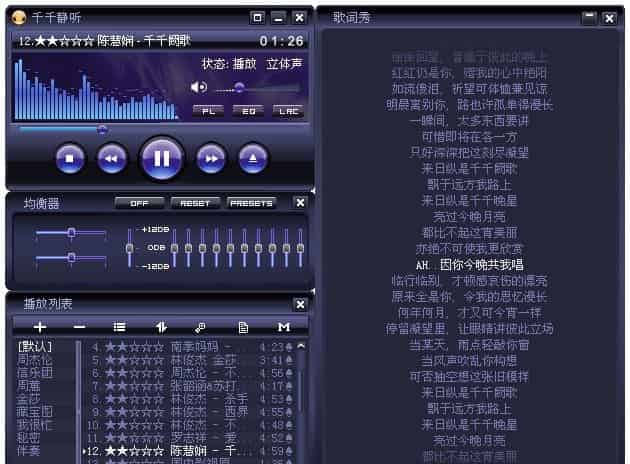
Task: Turn equalizer OFF button
Action: pyautogui.click(x=139, y=203)
